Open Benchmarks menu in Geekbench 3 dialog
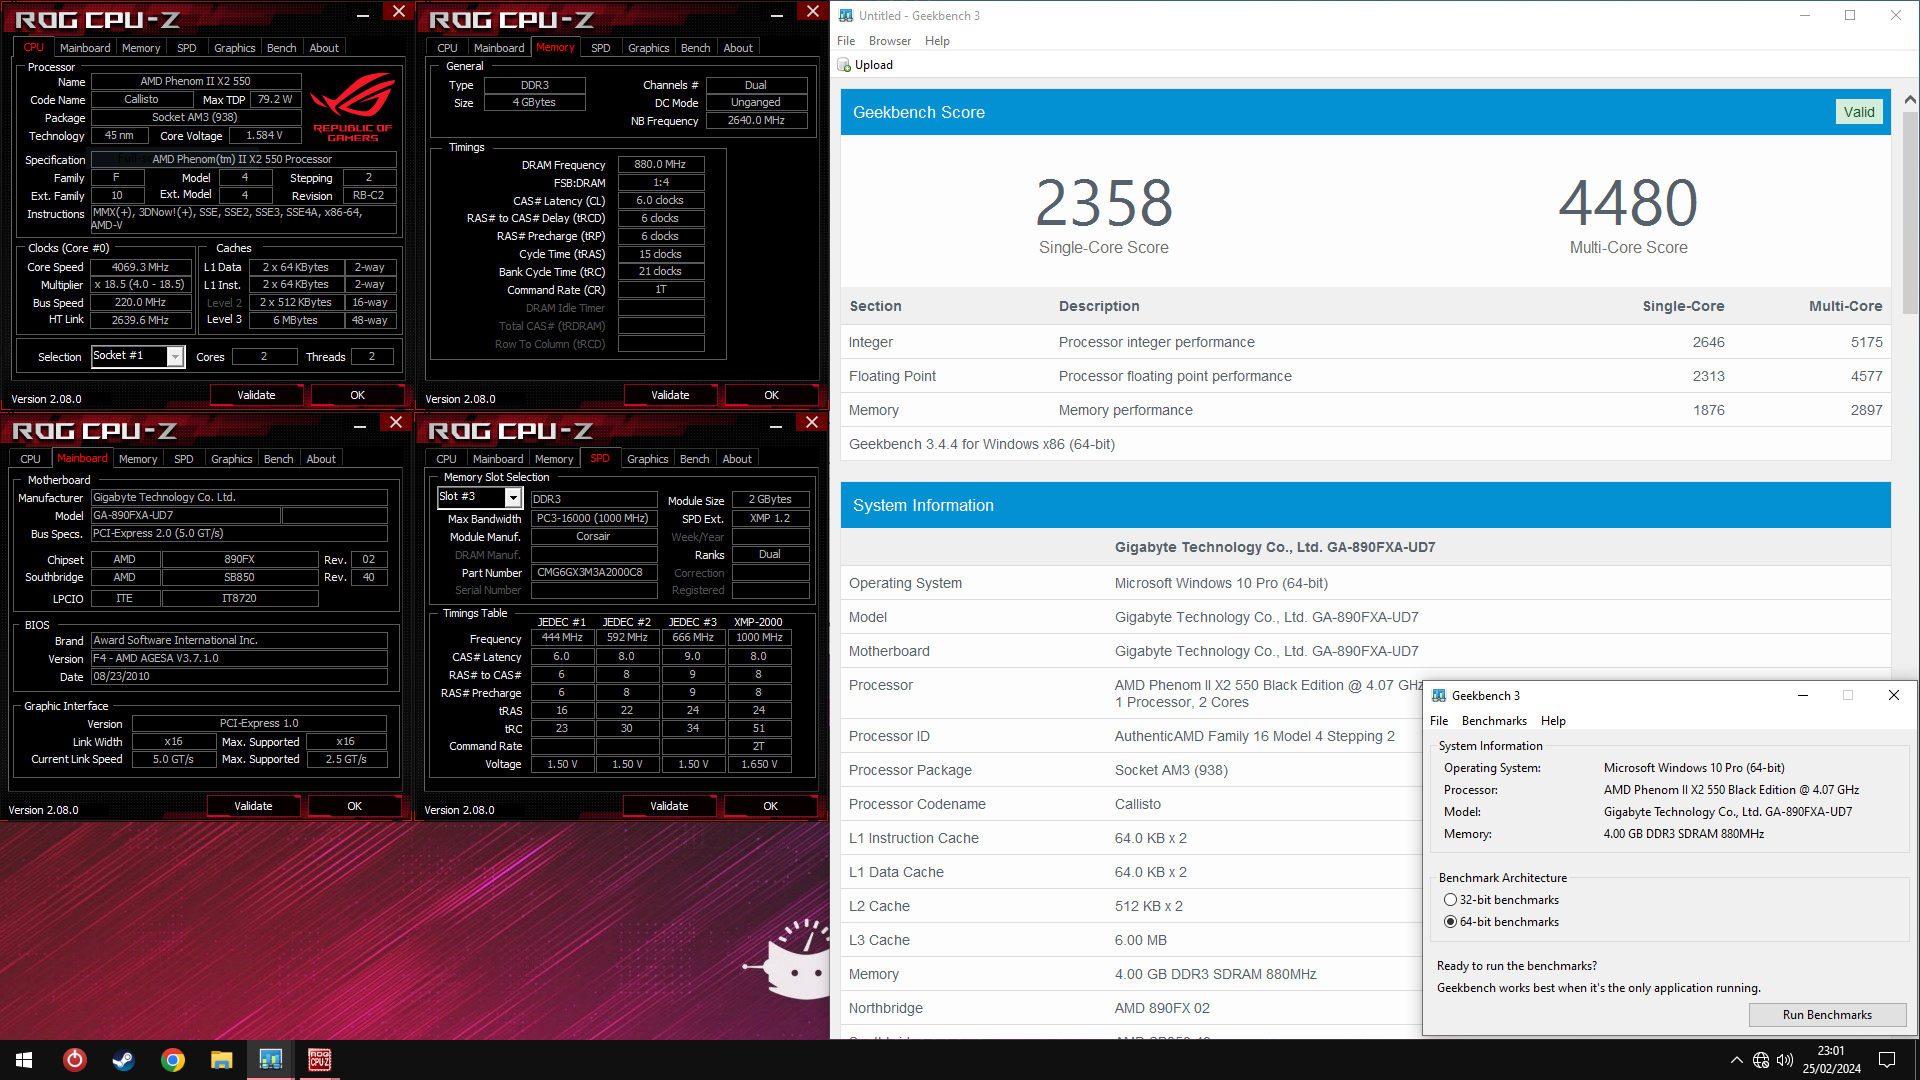The width and height of the screenshot is (1920, 1080). coord(1494,721)
